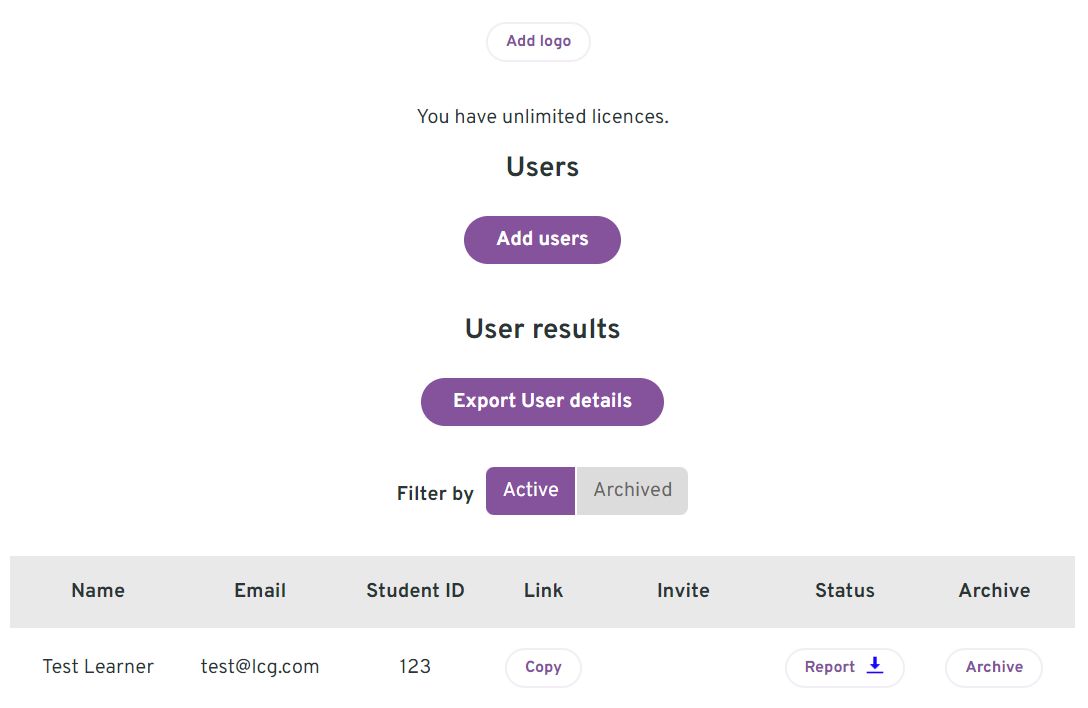Click the Add logo button
1088x708 pixels.
[538, 42]
